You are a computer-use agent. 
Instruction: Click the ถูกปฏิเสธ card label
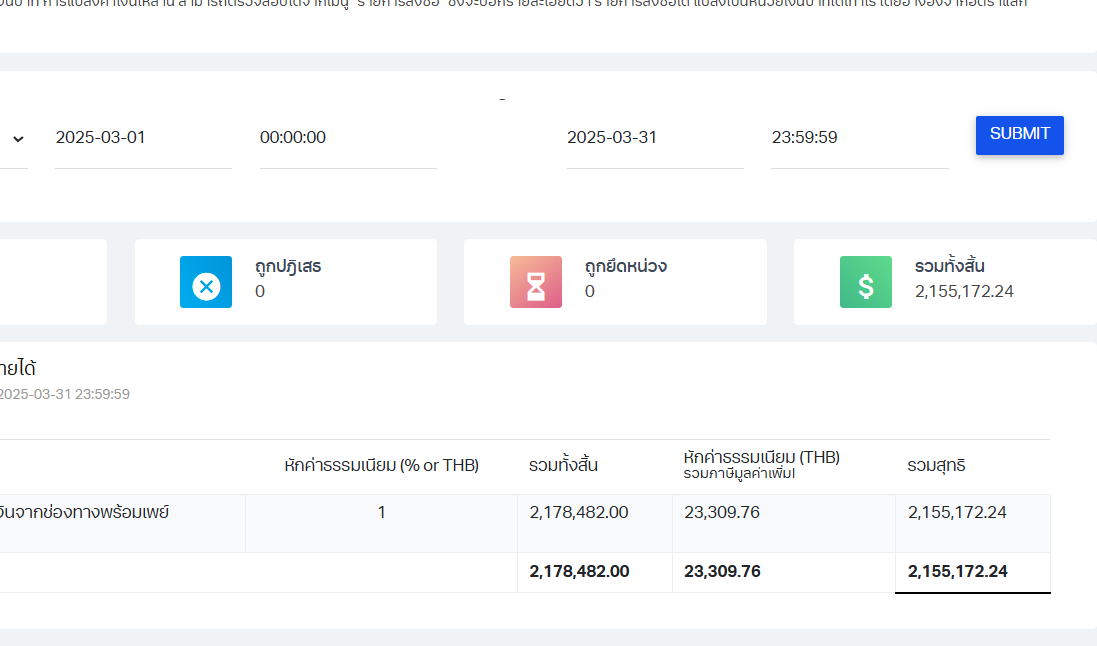point(288,267)
